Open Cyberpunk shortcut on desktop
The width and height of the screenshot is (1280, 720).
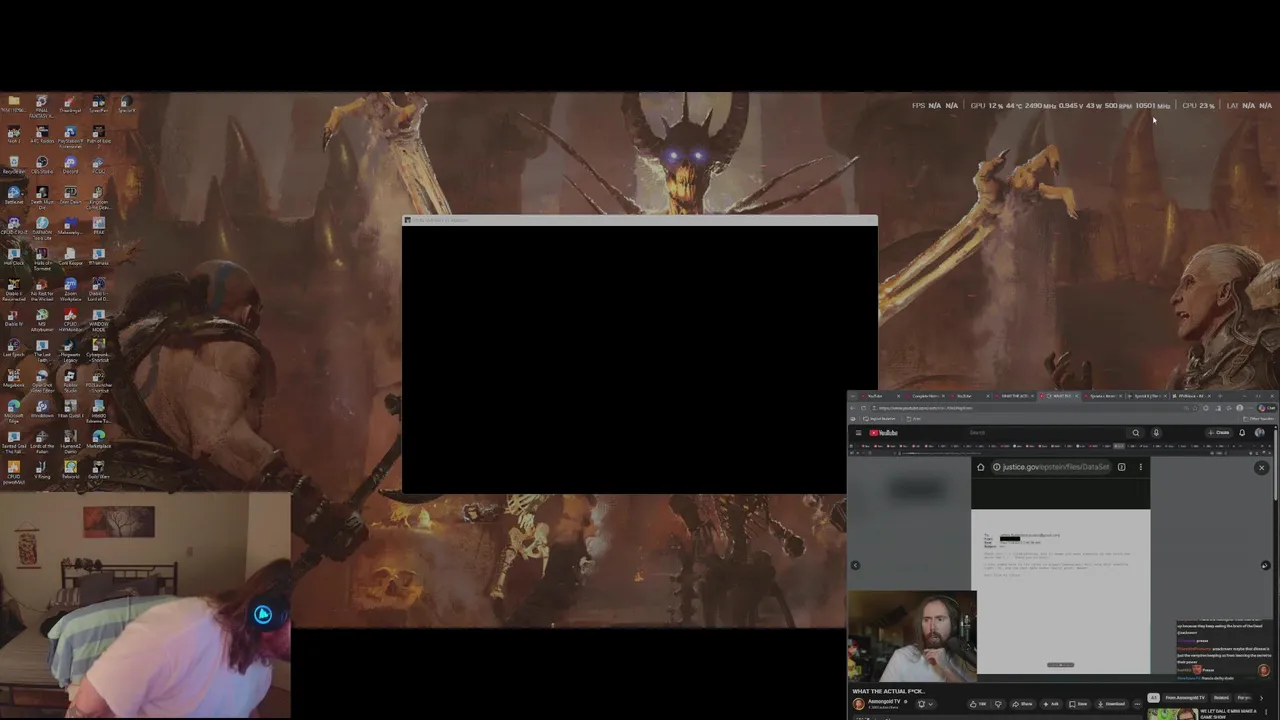[x=99, y=346]
